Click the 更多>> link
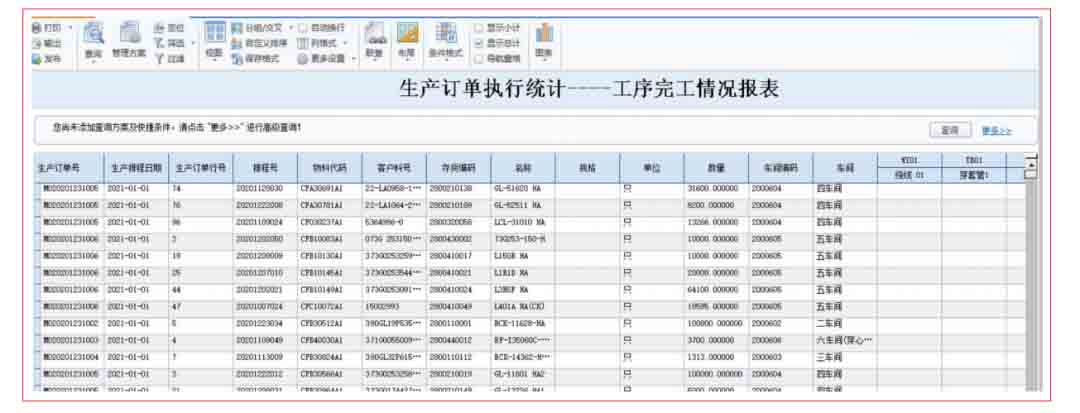Image resolution: width=1080 pixels, height=413 pixels. pyautogui.click(x=996, y=130)
